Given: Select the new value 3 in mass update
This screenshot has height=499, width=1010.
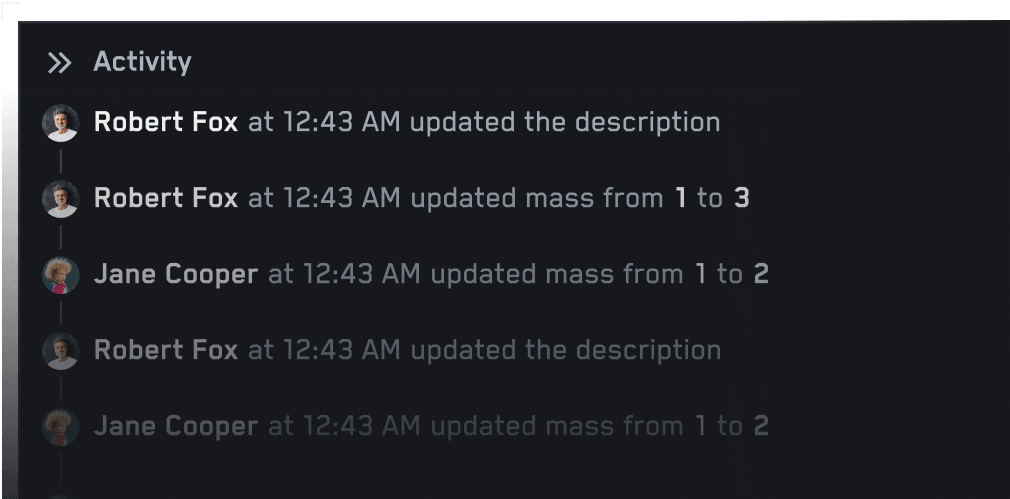Looking at the screenshot, I should click(x=741, y=198).
